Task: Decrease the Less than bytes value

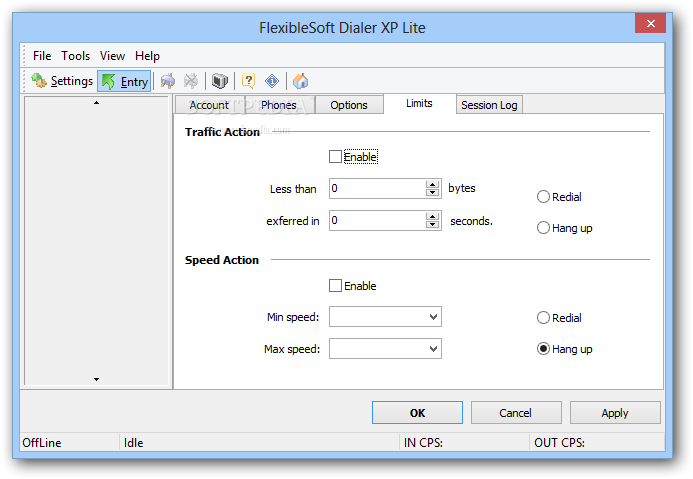Action: coord(433,193)
